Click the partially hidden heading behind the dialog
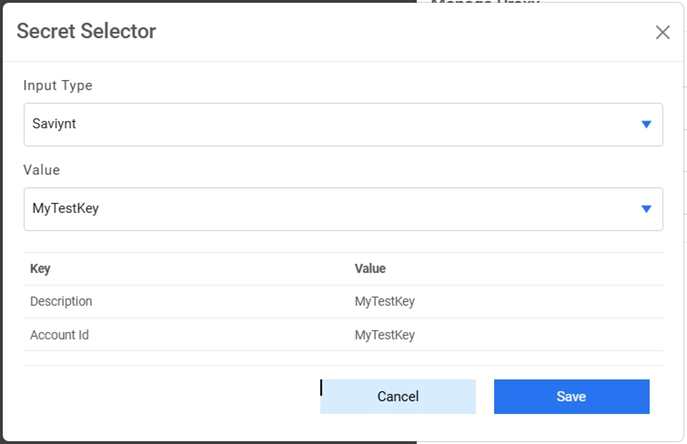The height and width of the screenshot is (444, 687). (485, 3)
